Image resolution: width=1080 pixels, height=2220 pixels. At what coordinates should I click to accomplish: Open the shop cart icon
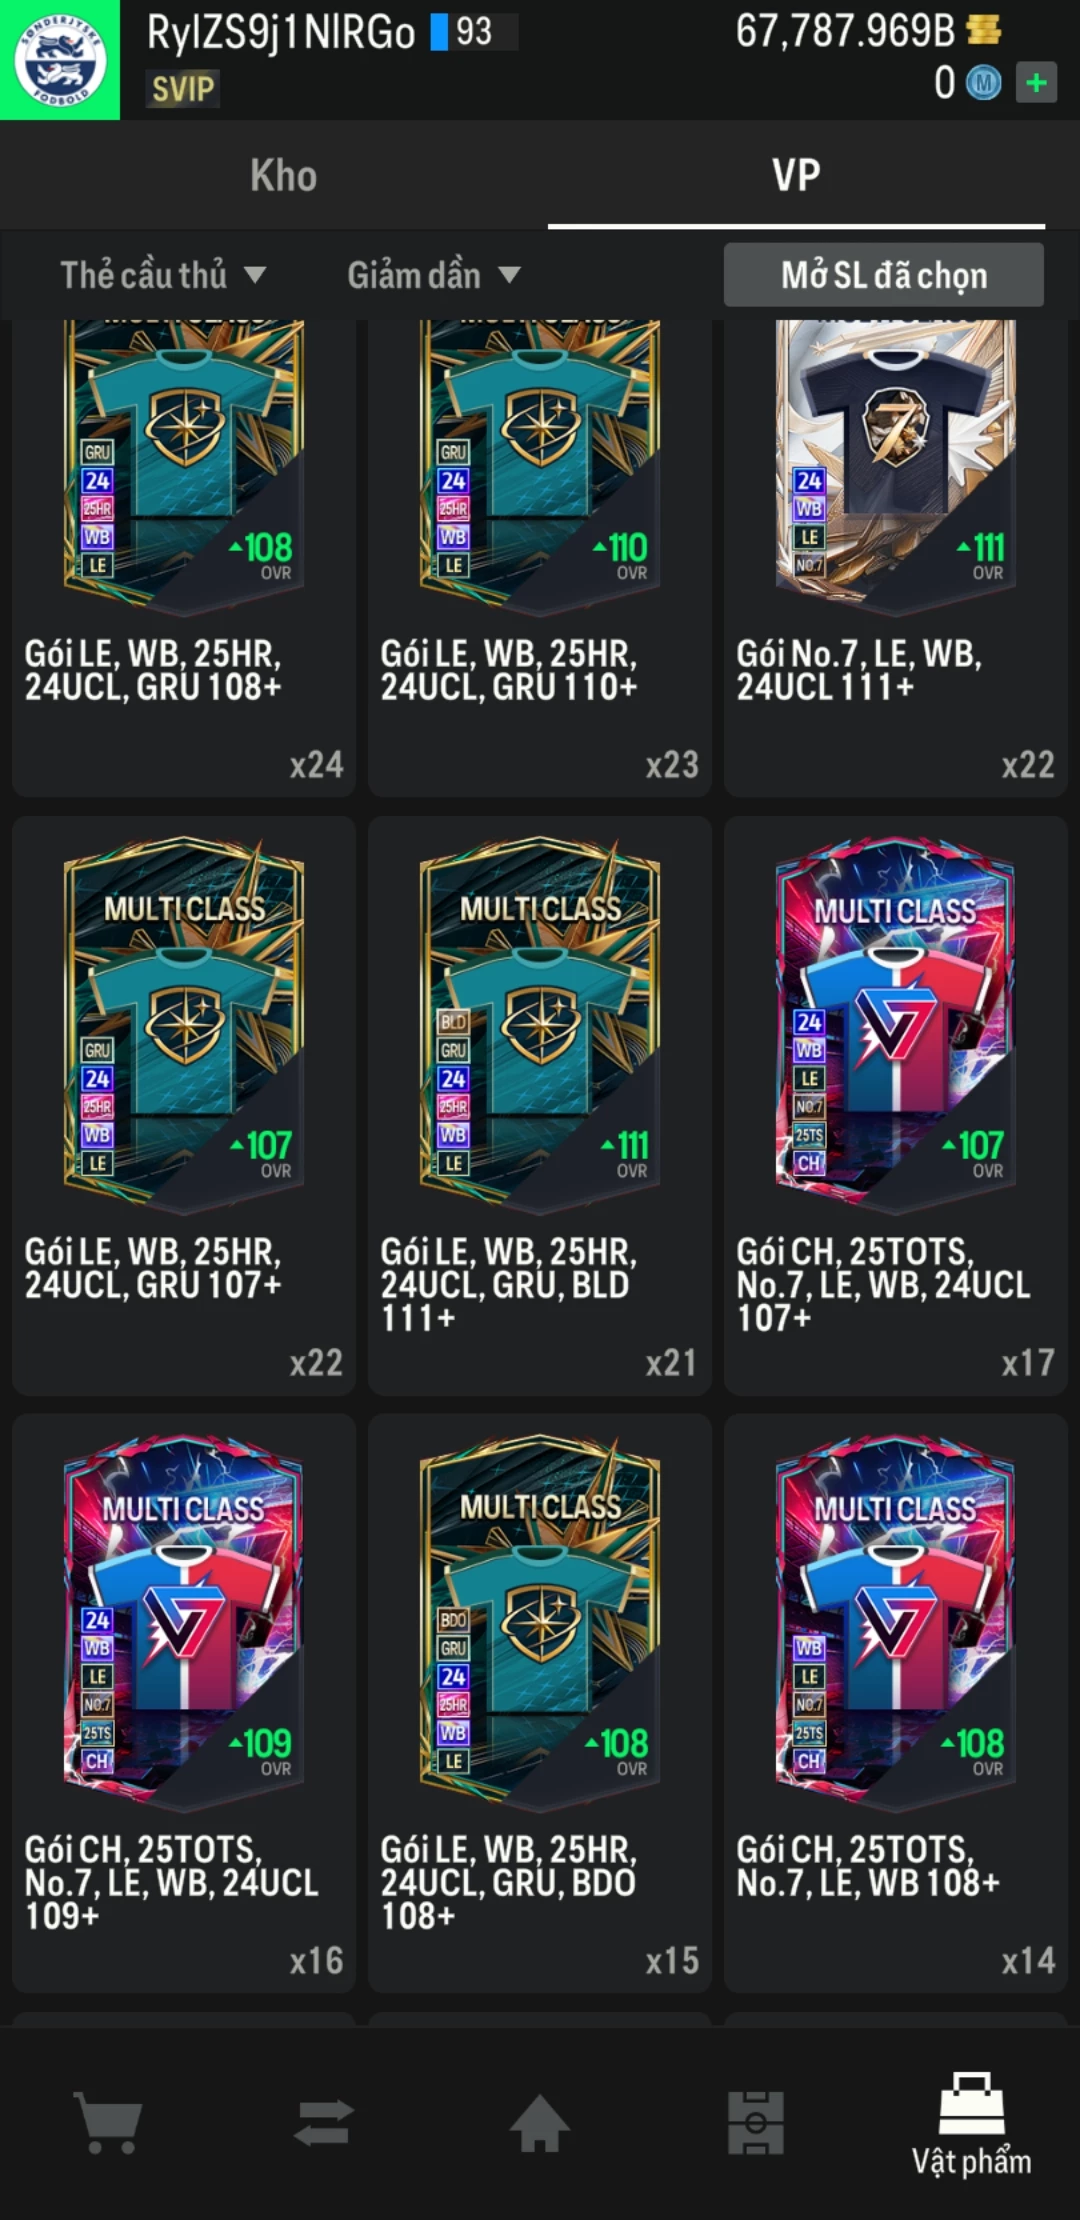pos(108,2123)
